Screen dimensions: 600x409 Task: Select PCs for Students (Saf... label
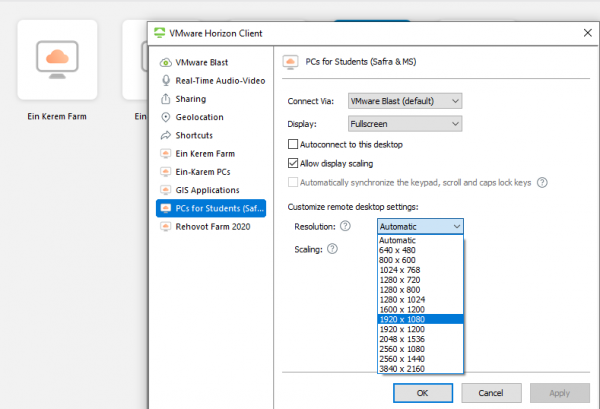tap(219, 209)
